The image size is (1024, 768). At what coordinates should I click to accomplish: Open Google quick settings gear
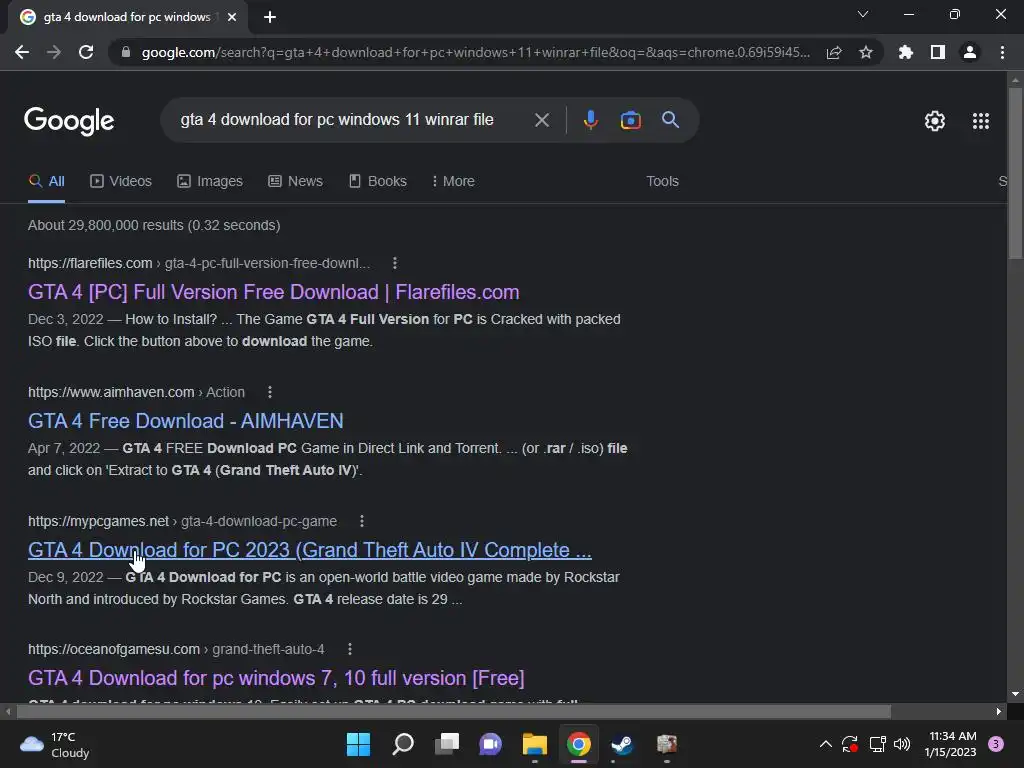(x=935, y=121)
